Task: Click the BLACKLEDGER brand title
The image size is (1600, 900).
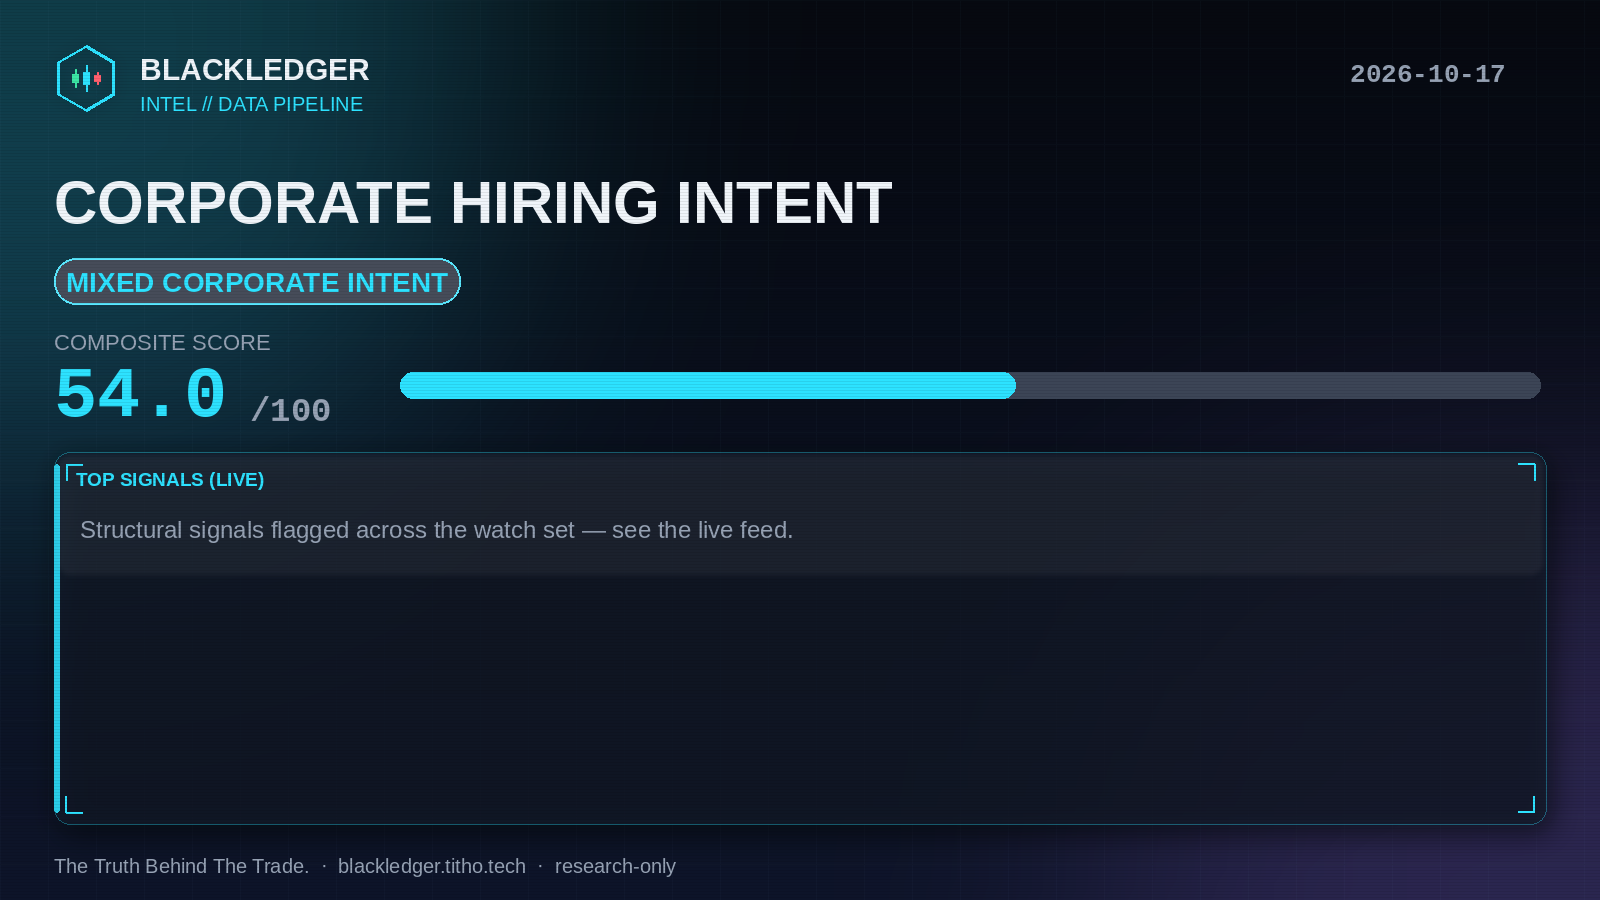Action: 254,70
